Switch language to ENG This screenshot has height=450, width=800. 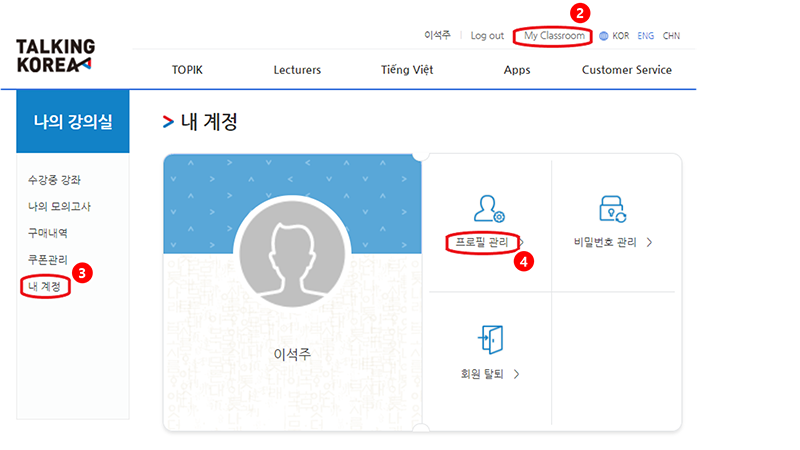tap(645, 36)
